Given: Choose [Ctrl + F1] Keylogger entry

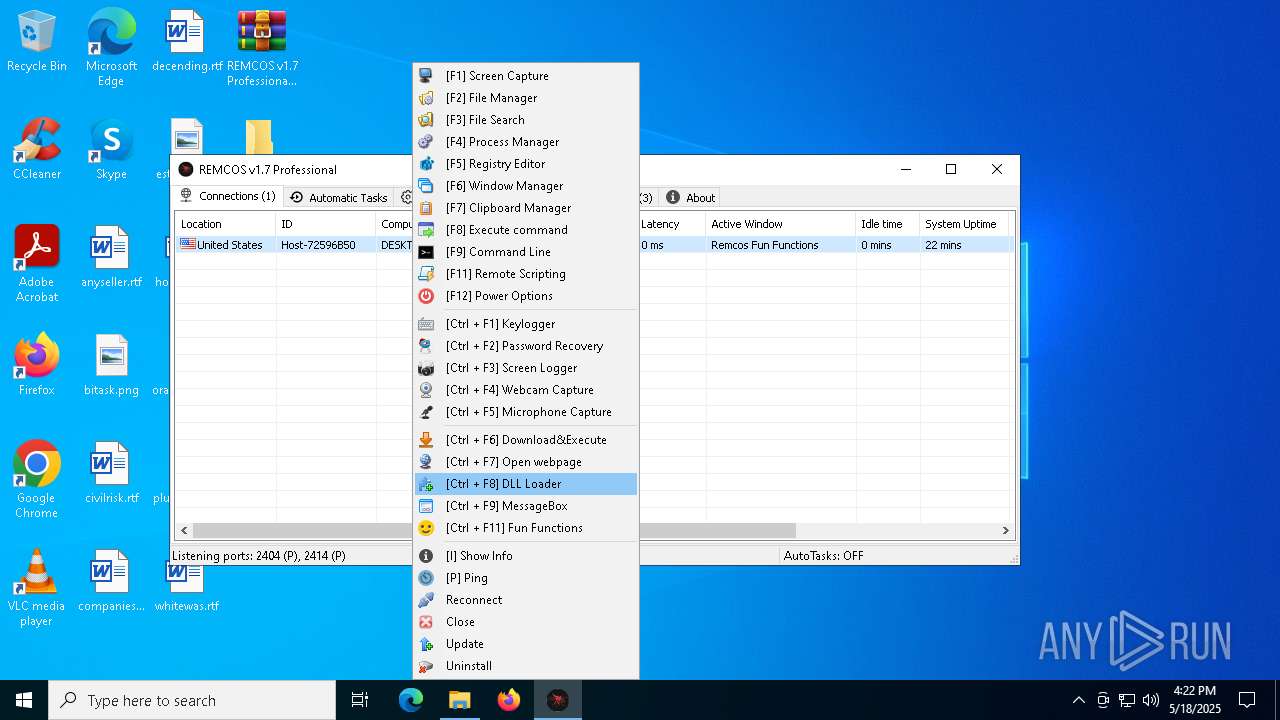Looking at the screenshot, I should coord(526,324).
